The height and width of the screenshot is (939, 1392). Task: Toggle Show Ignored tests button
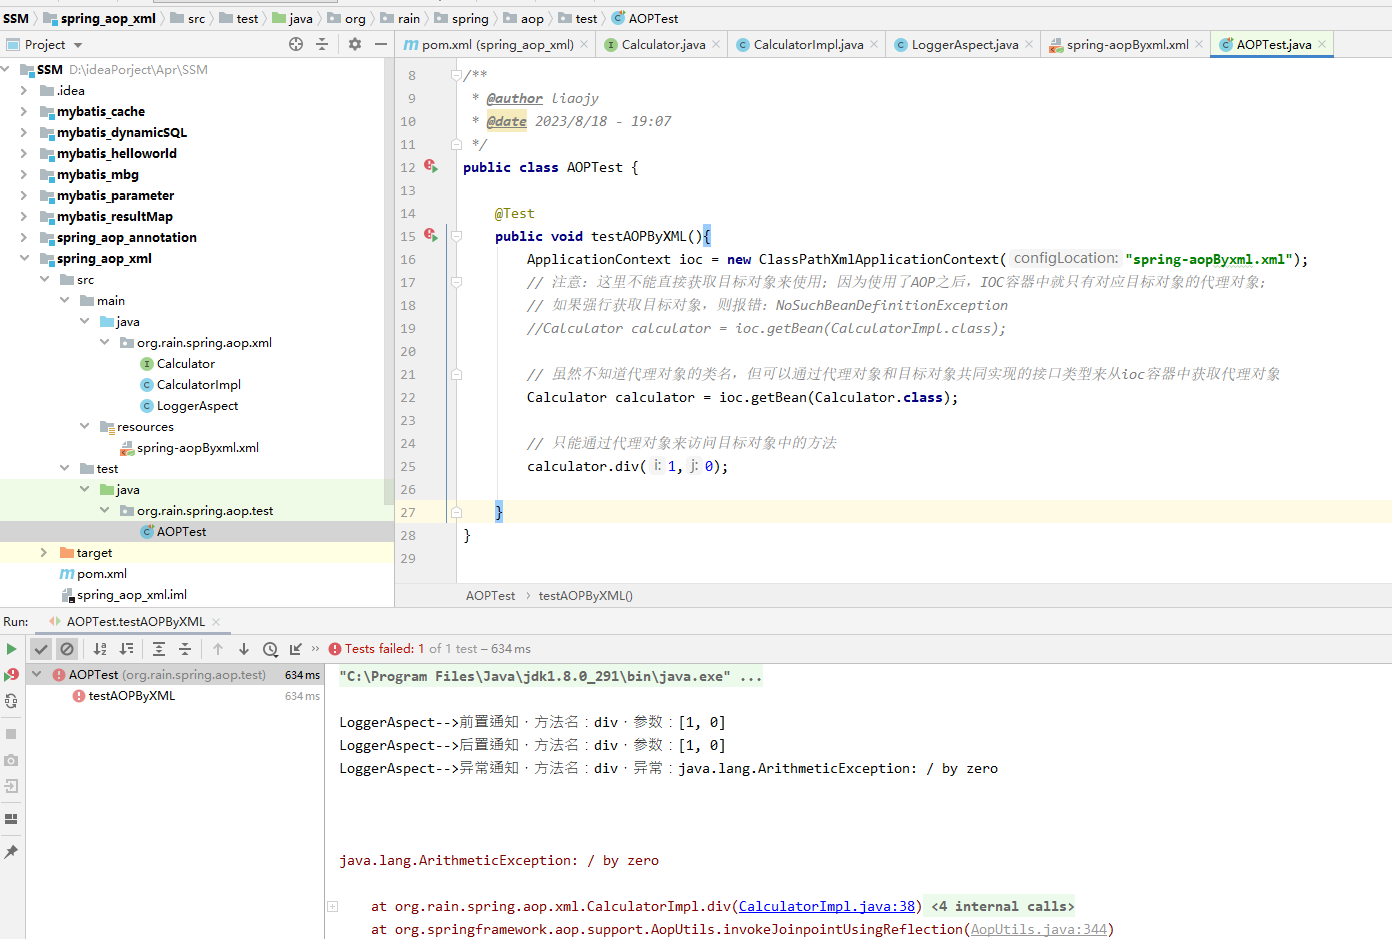click(x=67, y=649)
